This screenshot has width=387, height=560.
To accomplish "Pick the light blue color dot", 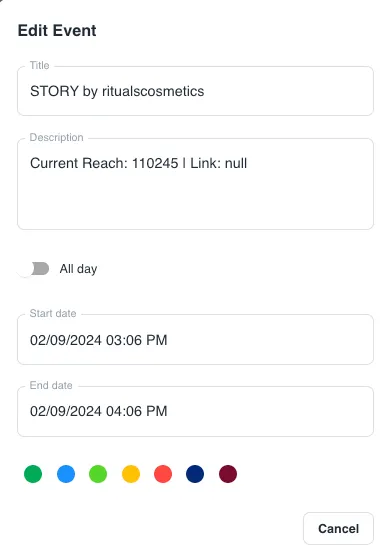I will [66, 474].
